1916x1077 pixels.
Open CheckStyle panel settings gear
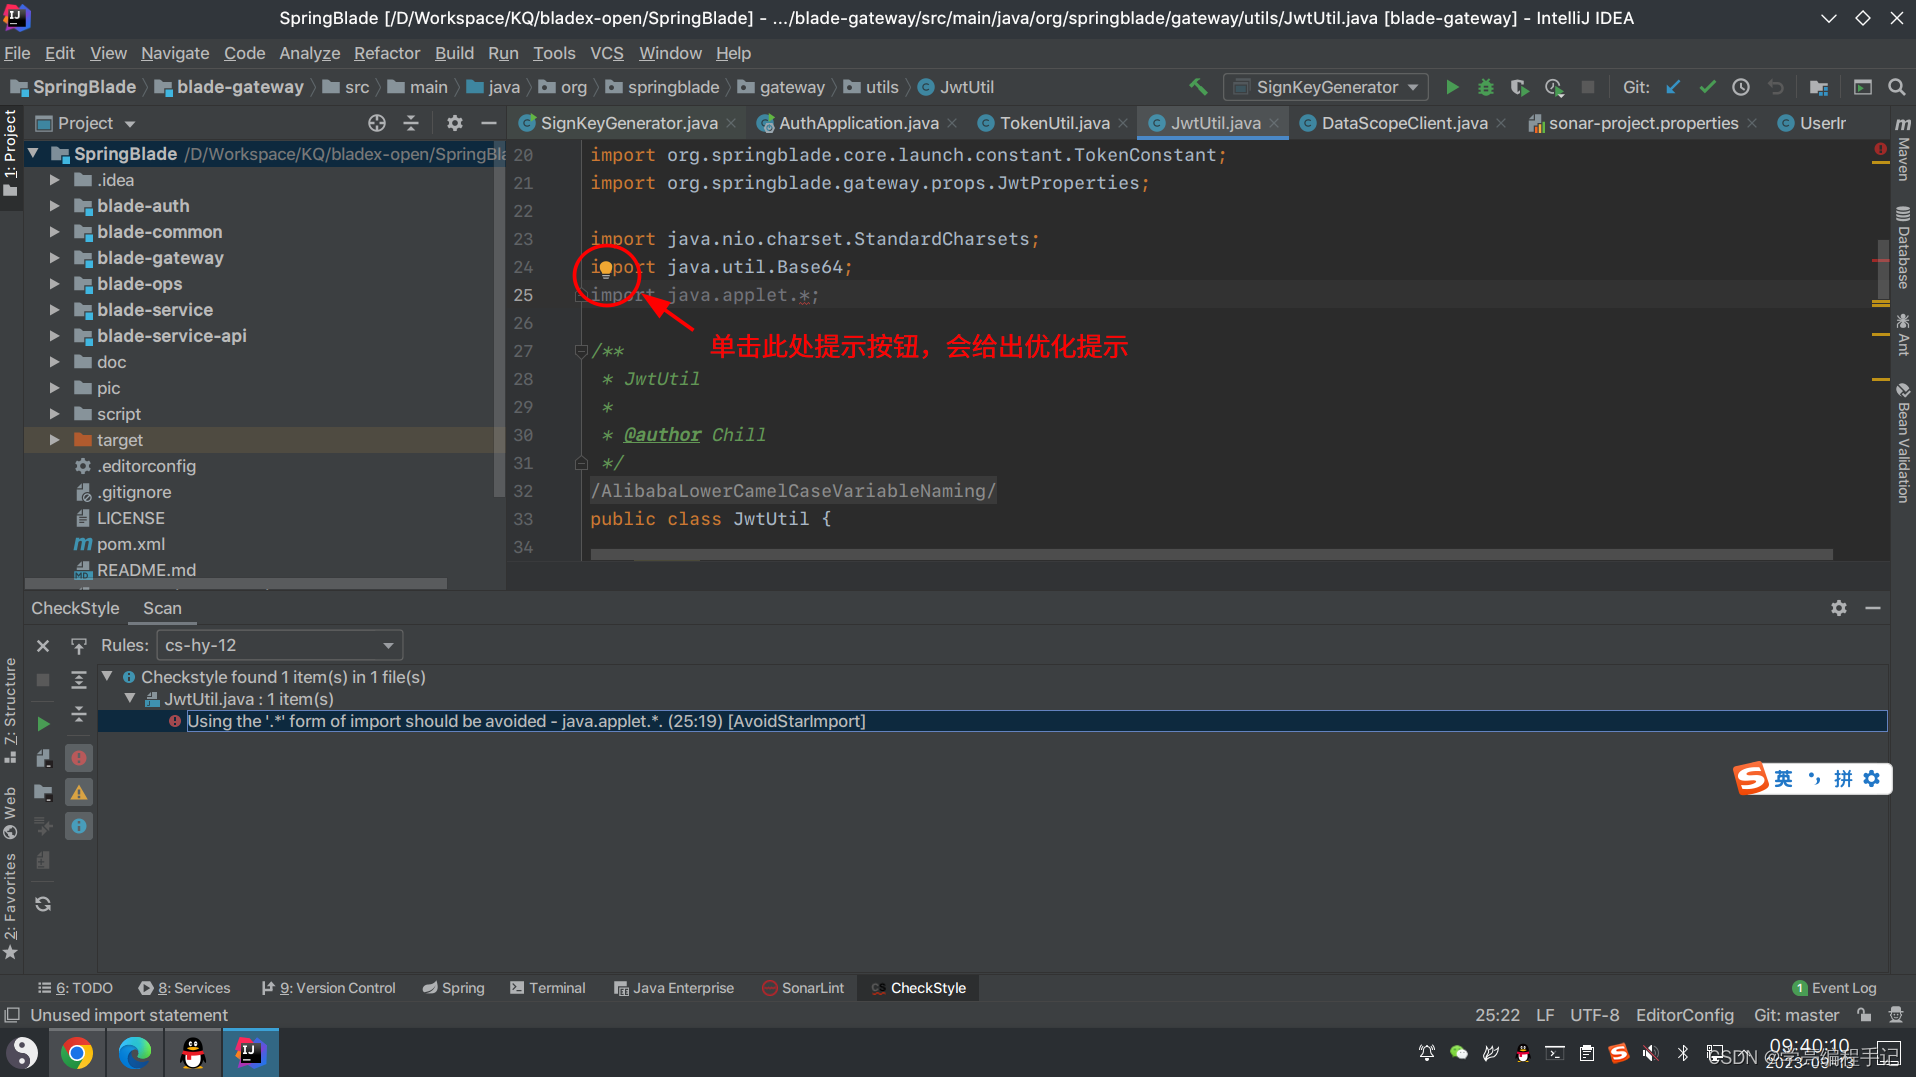click(1839, 608)
